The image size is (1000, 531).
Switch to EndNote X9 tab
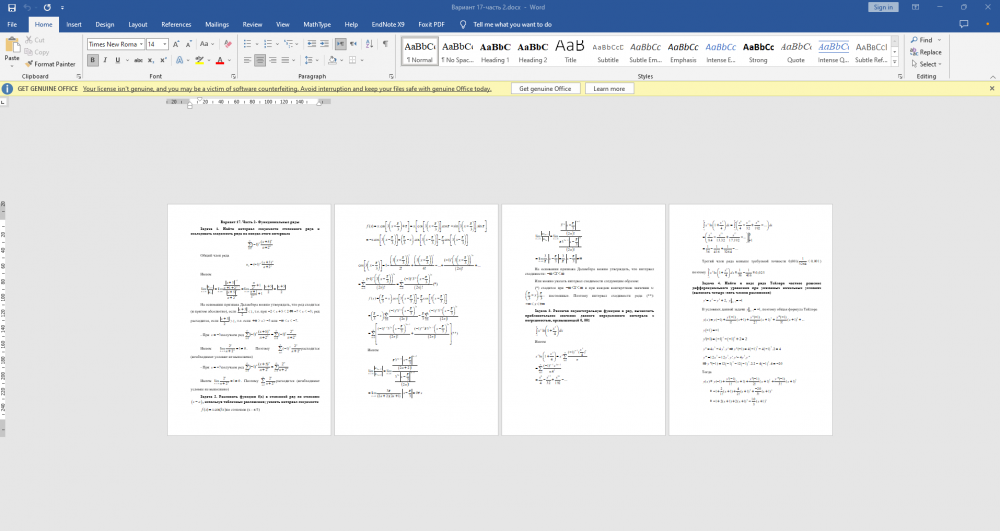pos(388,24)
